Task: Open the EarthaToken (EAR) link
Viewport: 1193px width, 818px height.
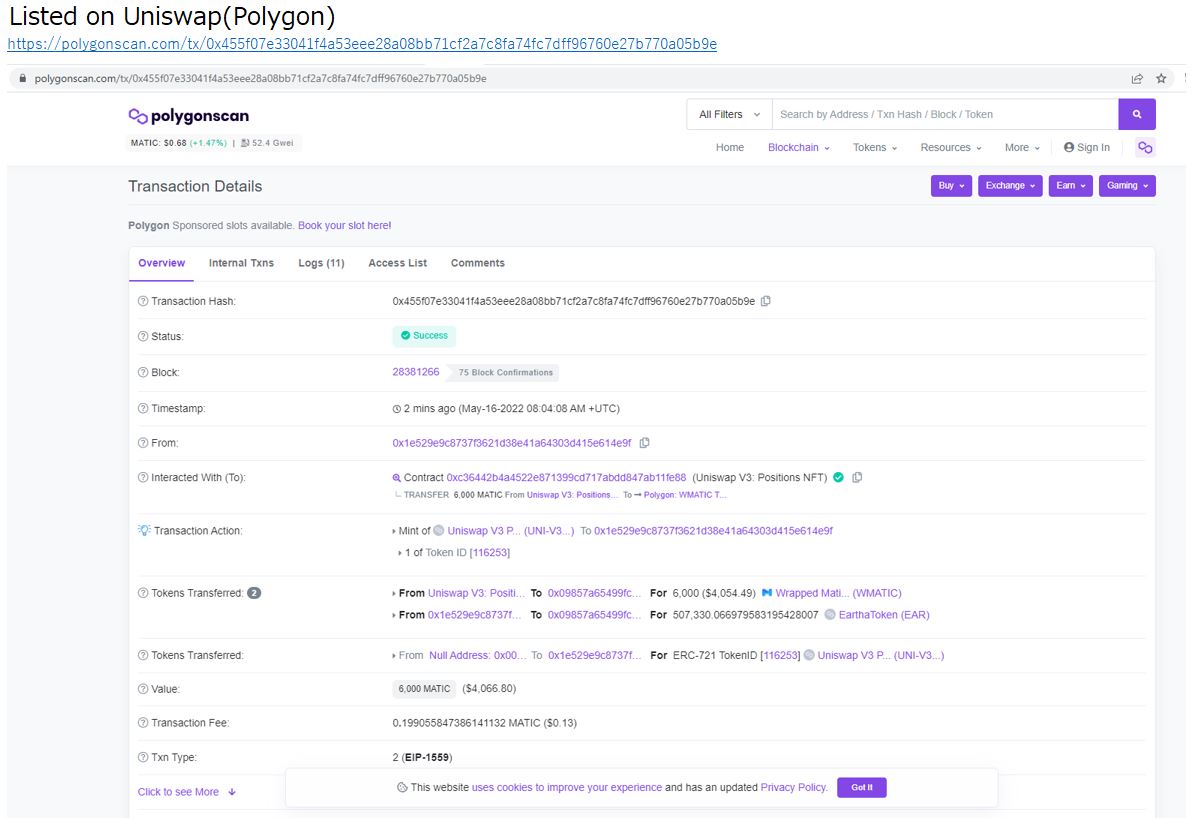Action: pos(884,615)
